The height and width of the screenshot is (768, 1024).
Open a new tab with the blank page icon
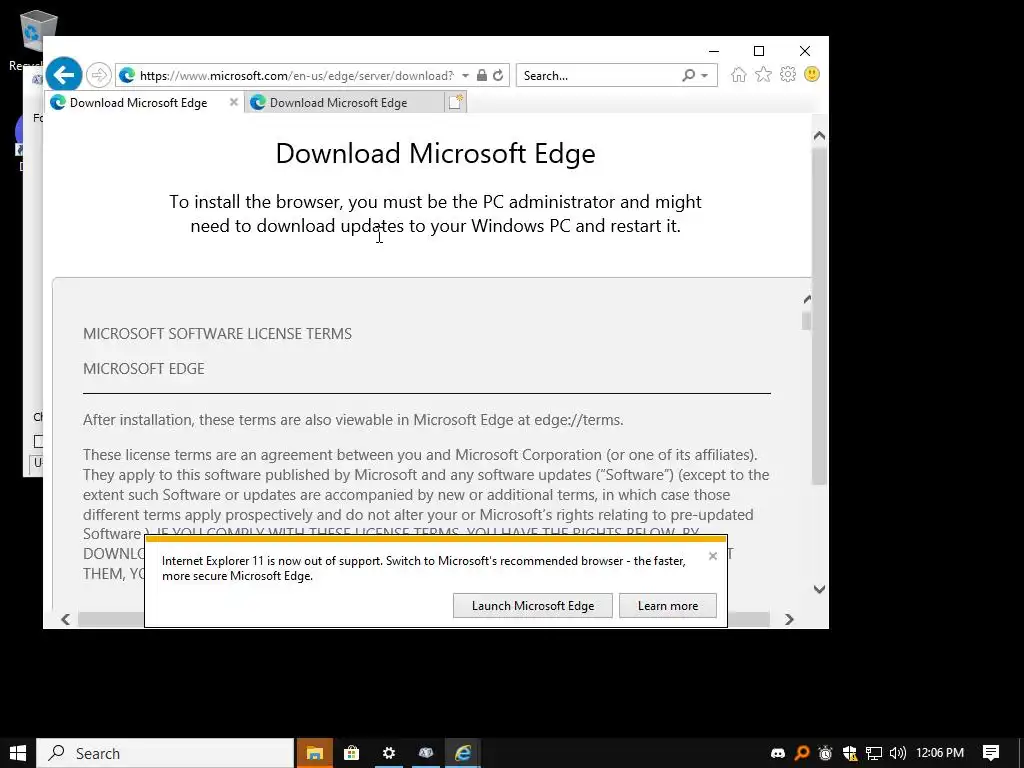pyautogui.click(x=455, y=102)
